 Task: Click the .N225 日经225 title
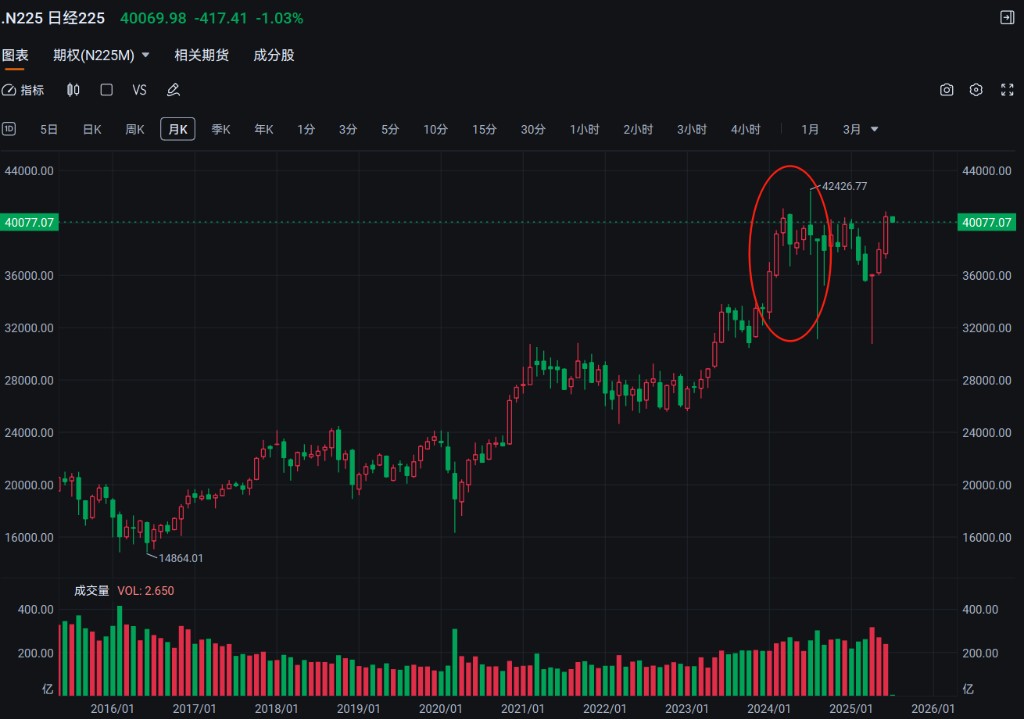pos(53,18)
